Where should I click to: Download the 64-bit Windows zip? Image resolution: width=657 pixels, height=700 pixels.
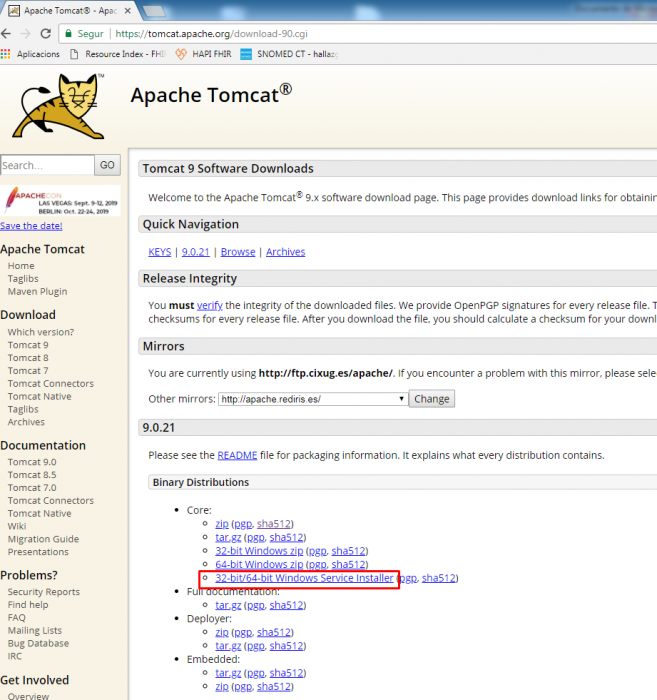click(x=259, y=564)
